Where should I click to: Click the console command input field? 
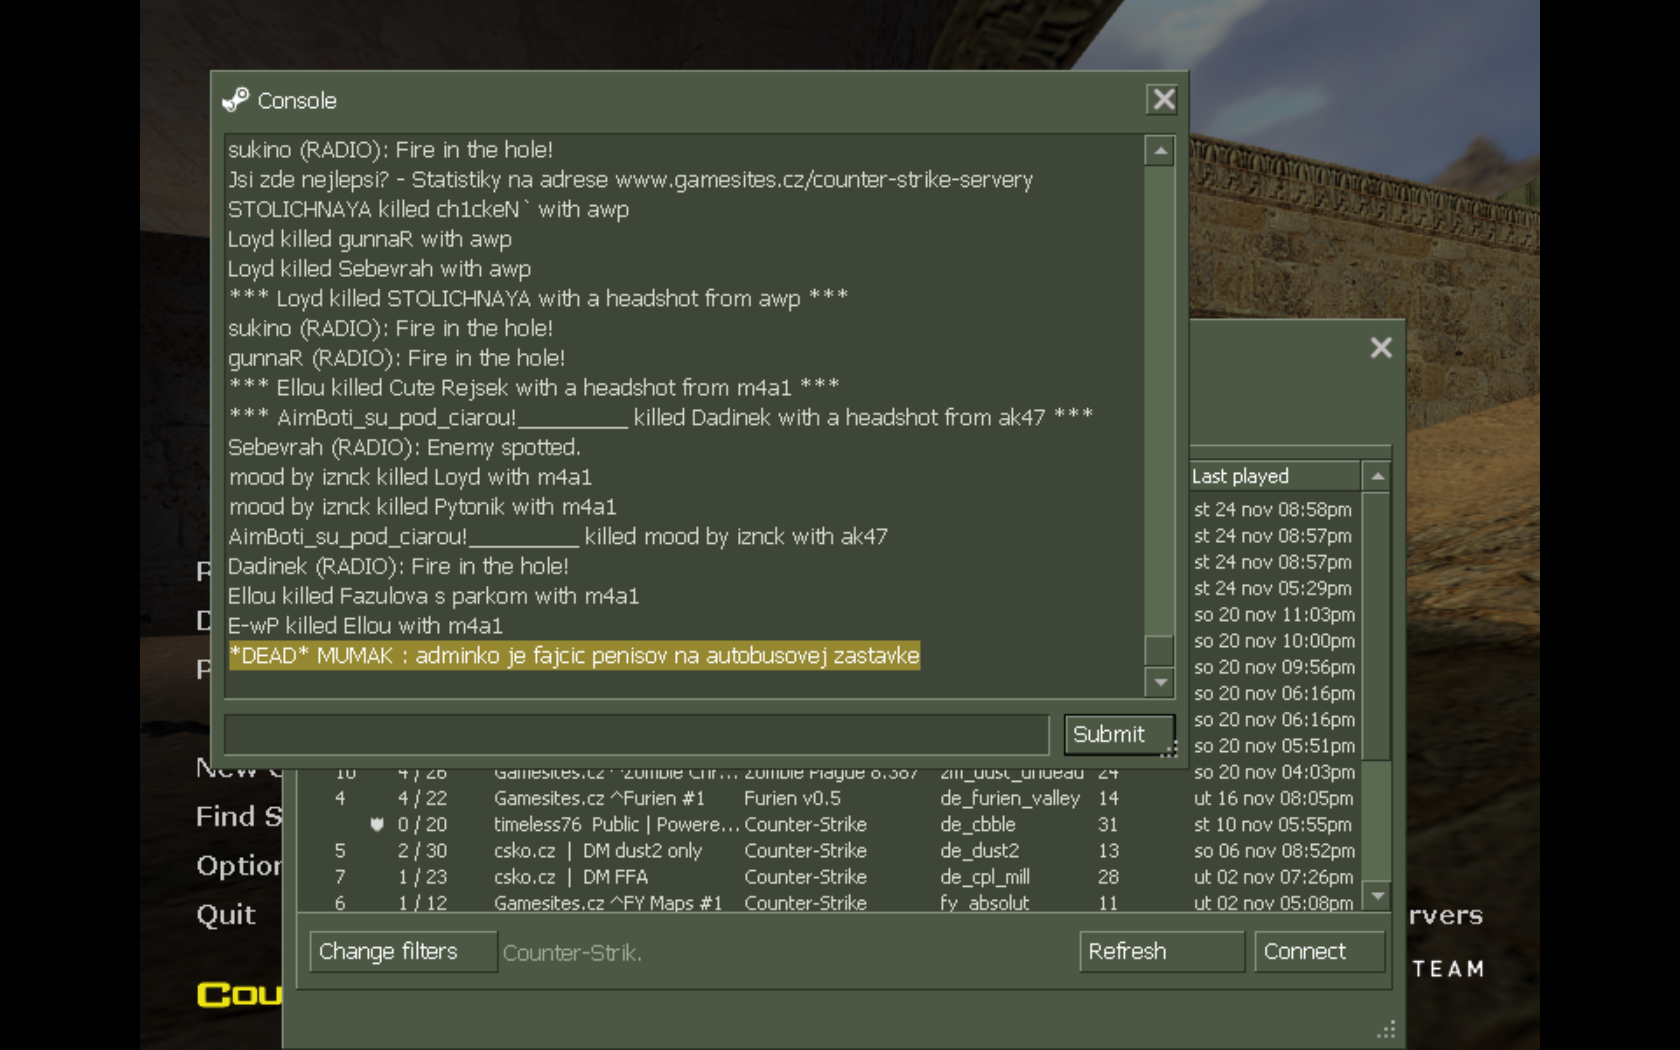click(x=636, y=735)
